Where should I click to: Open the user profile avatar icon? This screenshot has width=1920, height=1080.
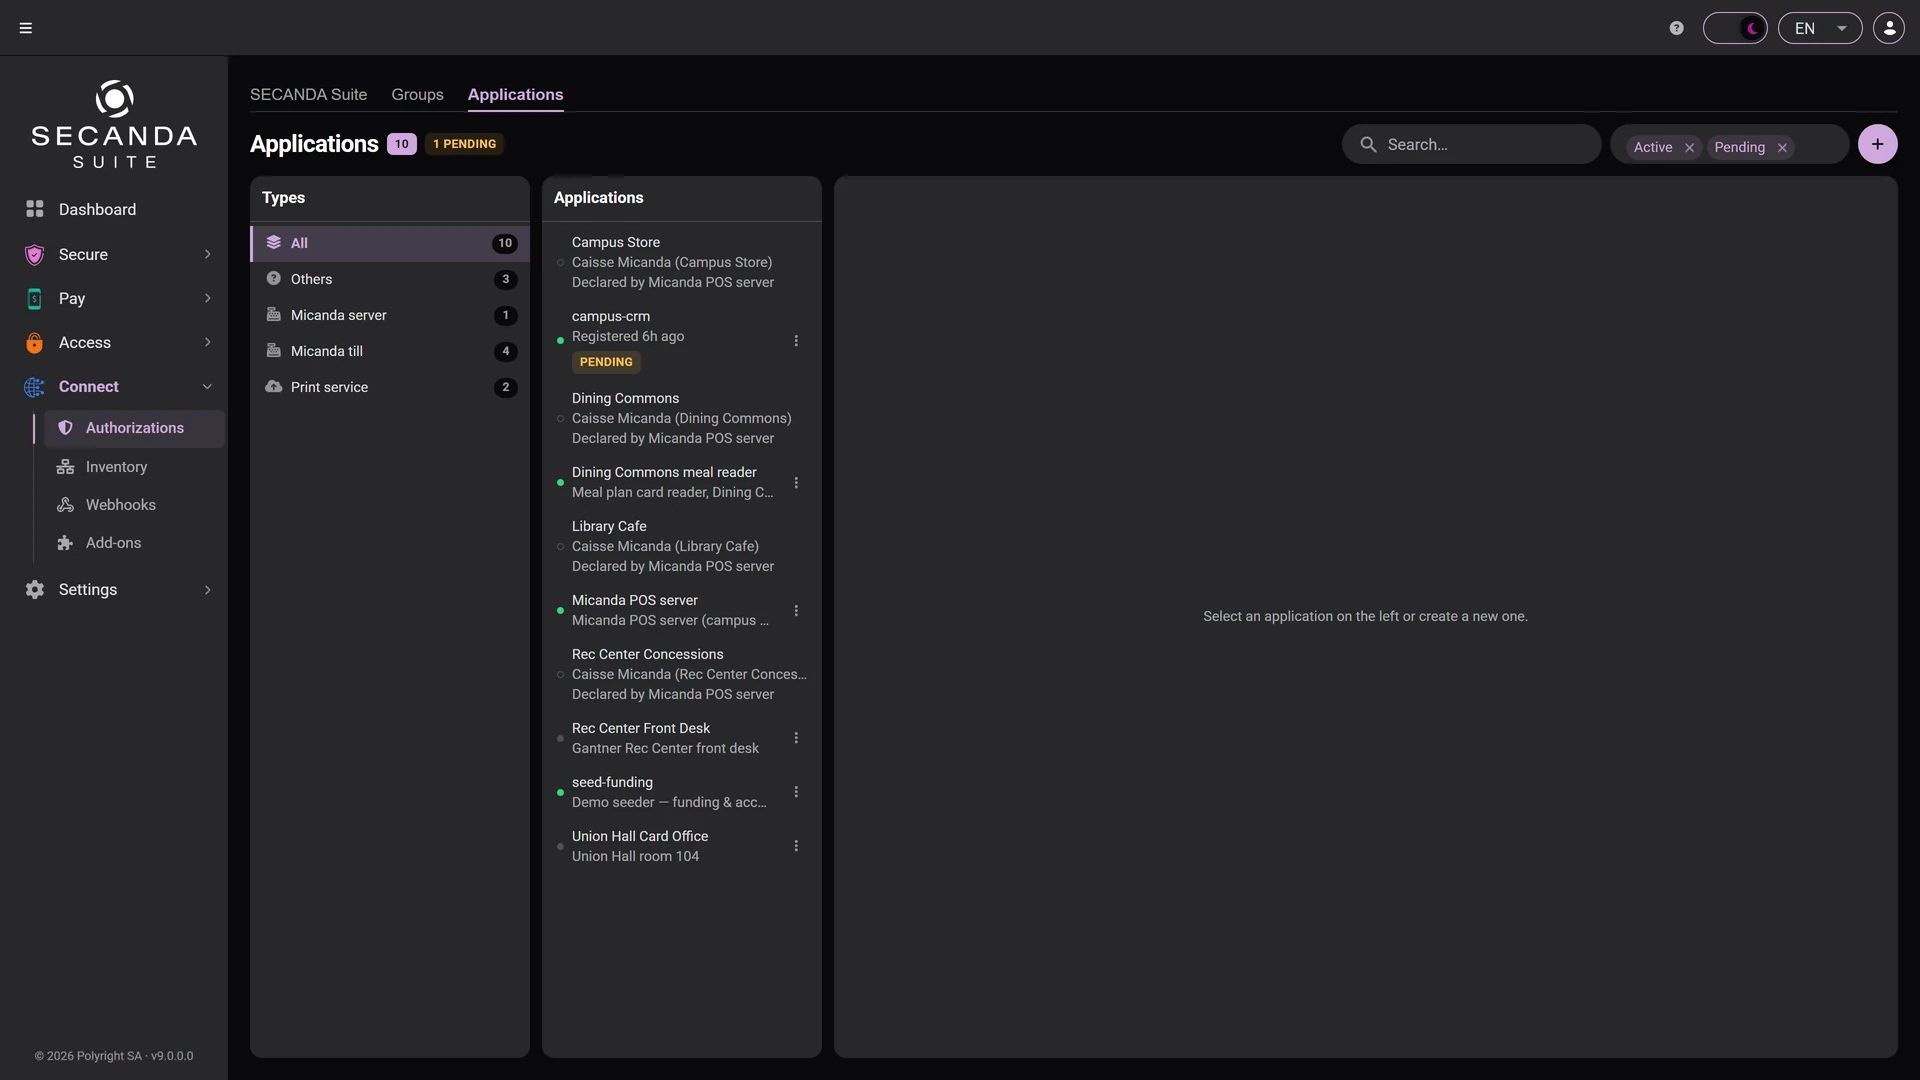click(1889, 28)
